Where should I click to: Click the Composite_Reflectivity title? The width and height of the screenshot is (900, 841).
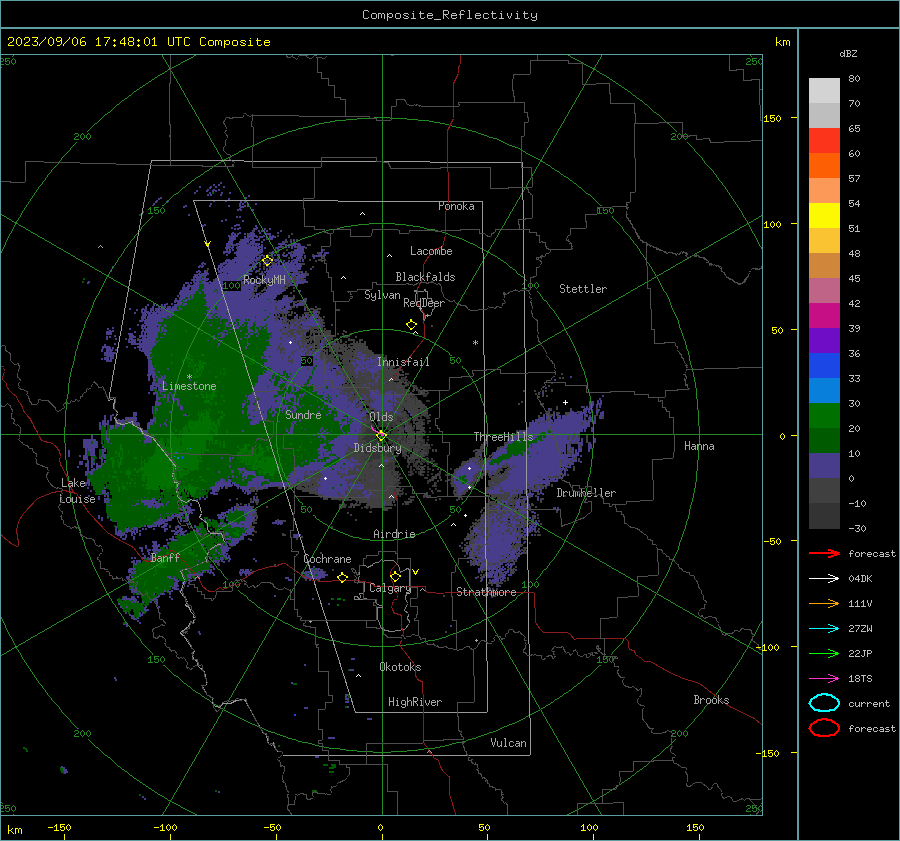click(450, 15)
